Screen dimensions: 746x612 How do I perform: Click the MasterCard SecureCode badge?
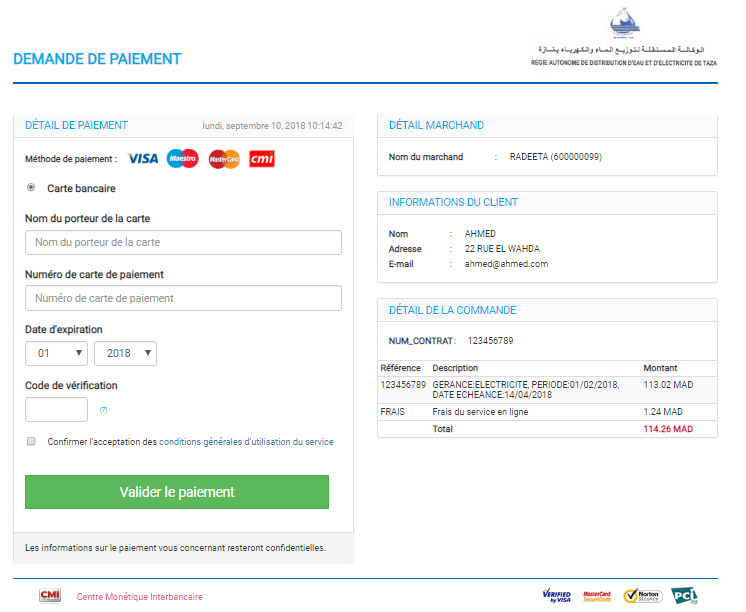tap(597, 596)
